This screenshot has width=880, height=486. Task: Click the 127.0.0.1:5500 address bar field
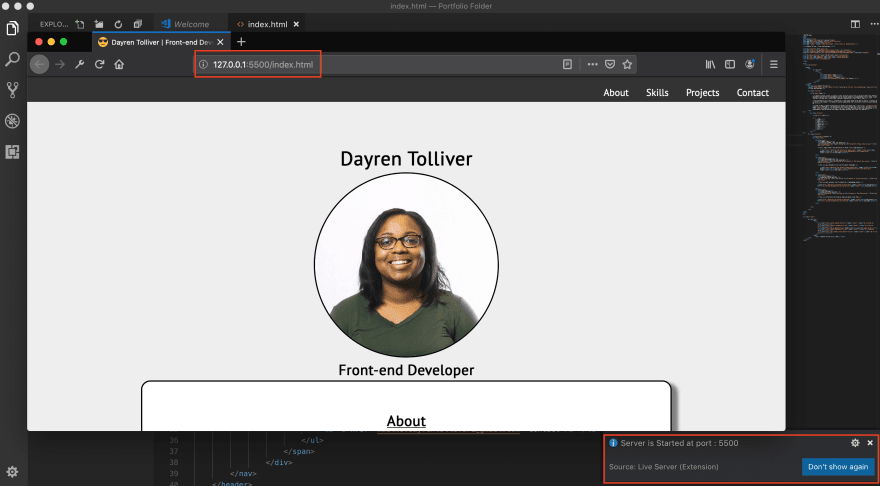pyautogui.click(x=378, y=65)
